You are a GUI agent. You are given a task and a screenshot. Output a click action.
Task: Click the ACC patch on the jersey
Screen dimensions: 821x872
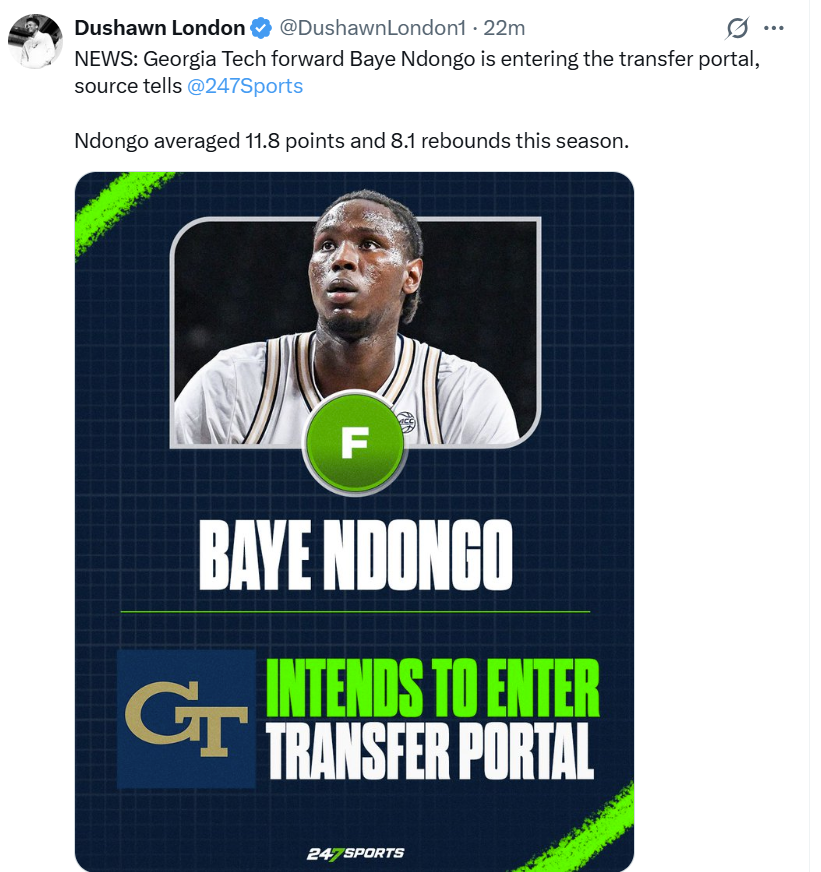click(x=405, y=423)
